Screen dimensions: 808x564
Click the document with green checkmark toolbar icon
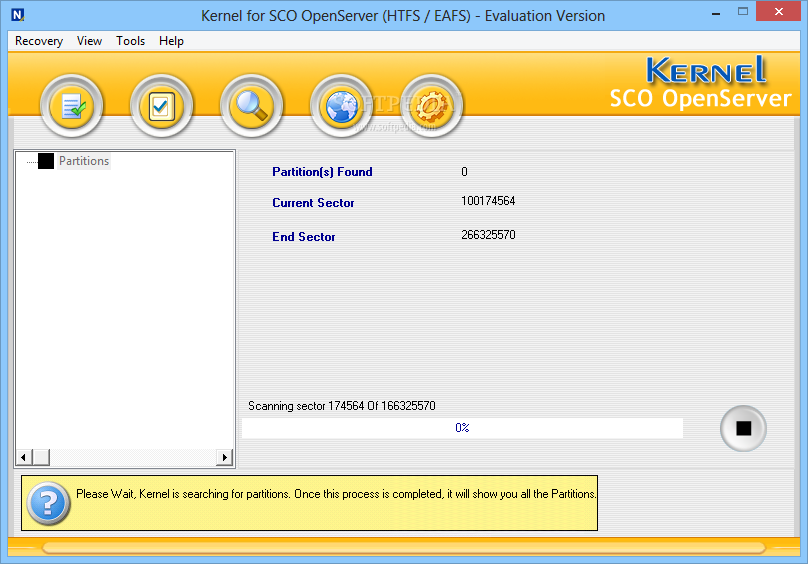coord(72,106)
